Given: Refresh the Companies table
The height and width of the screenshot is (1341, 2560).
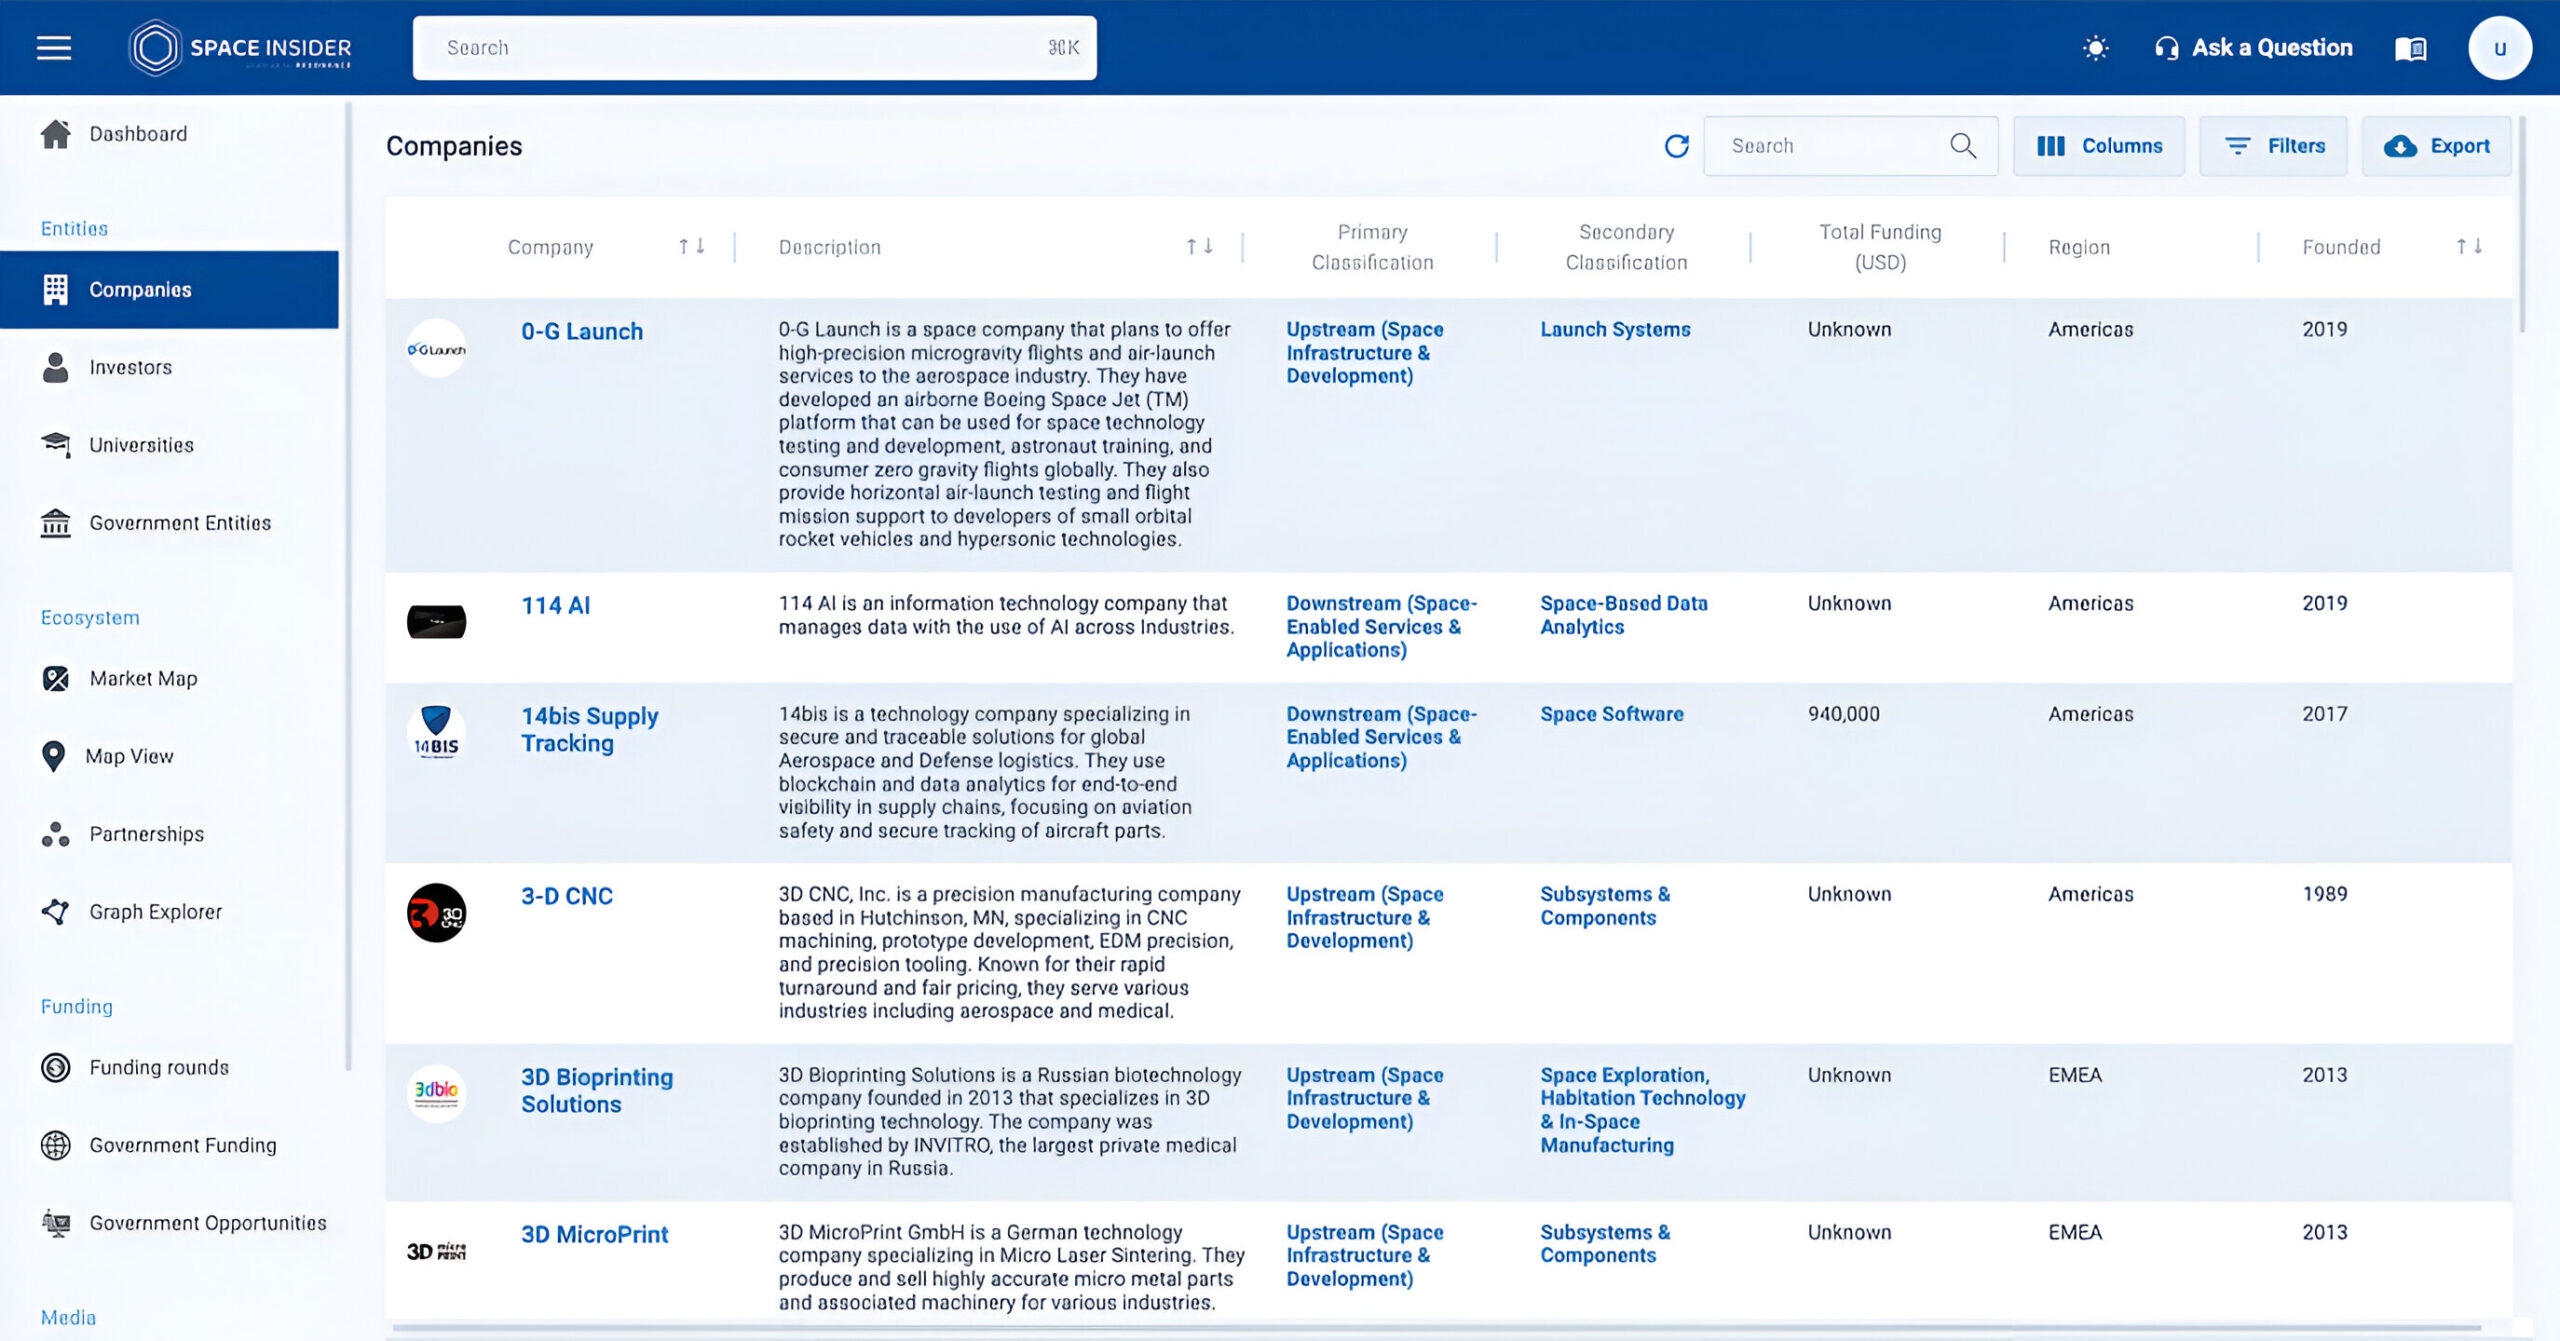Looking at the screenshot, I should (x=1676, y=146).
